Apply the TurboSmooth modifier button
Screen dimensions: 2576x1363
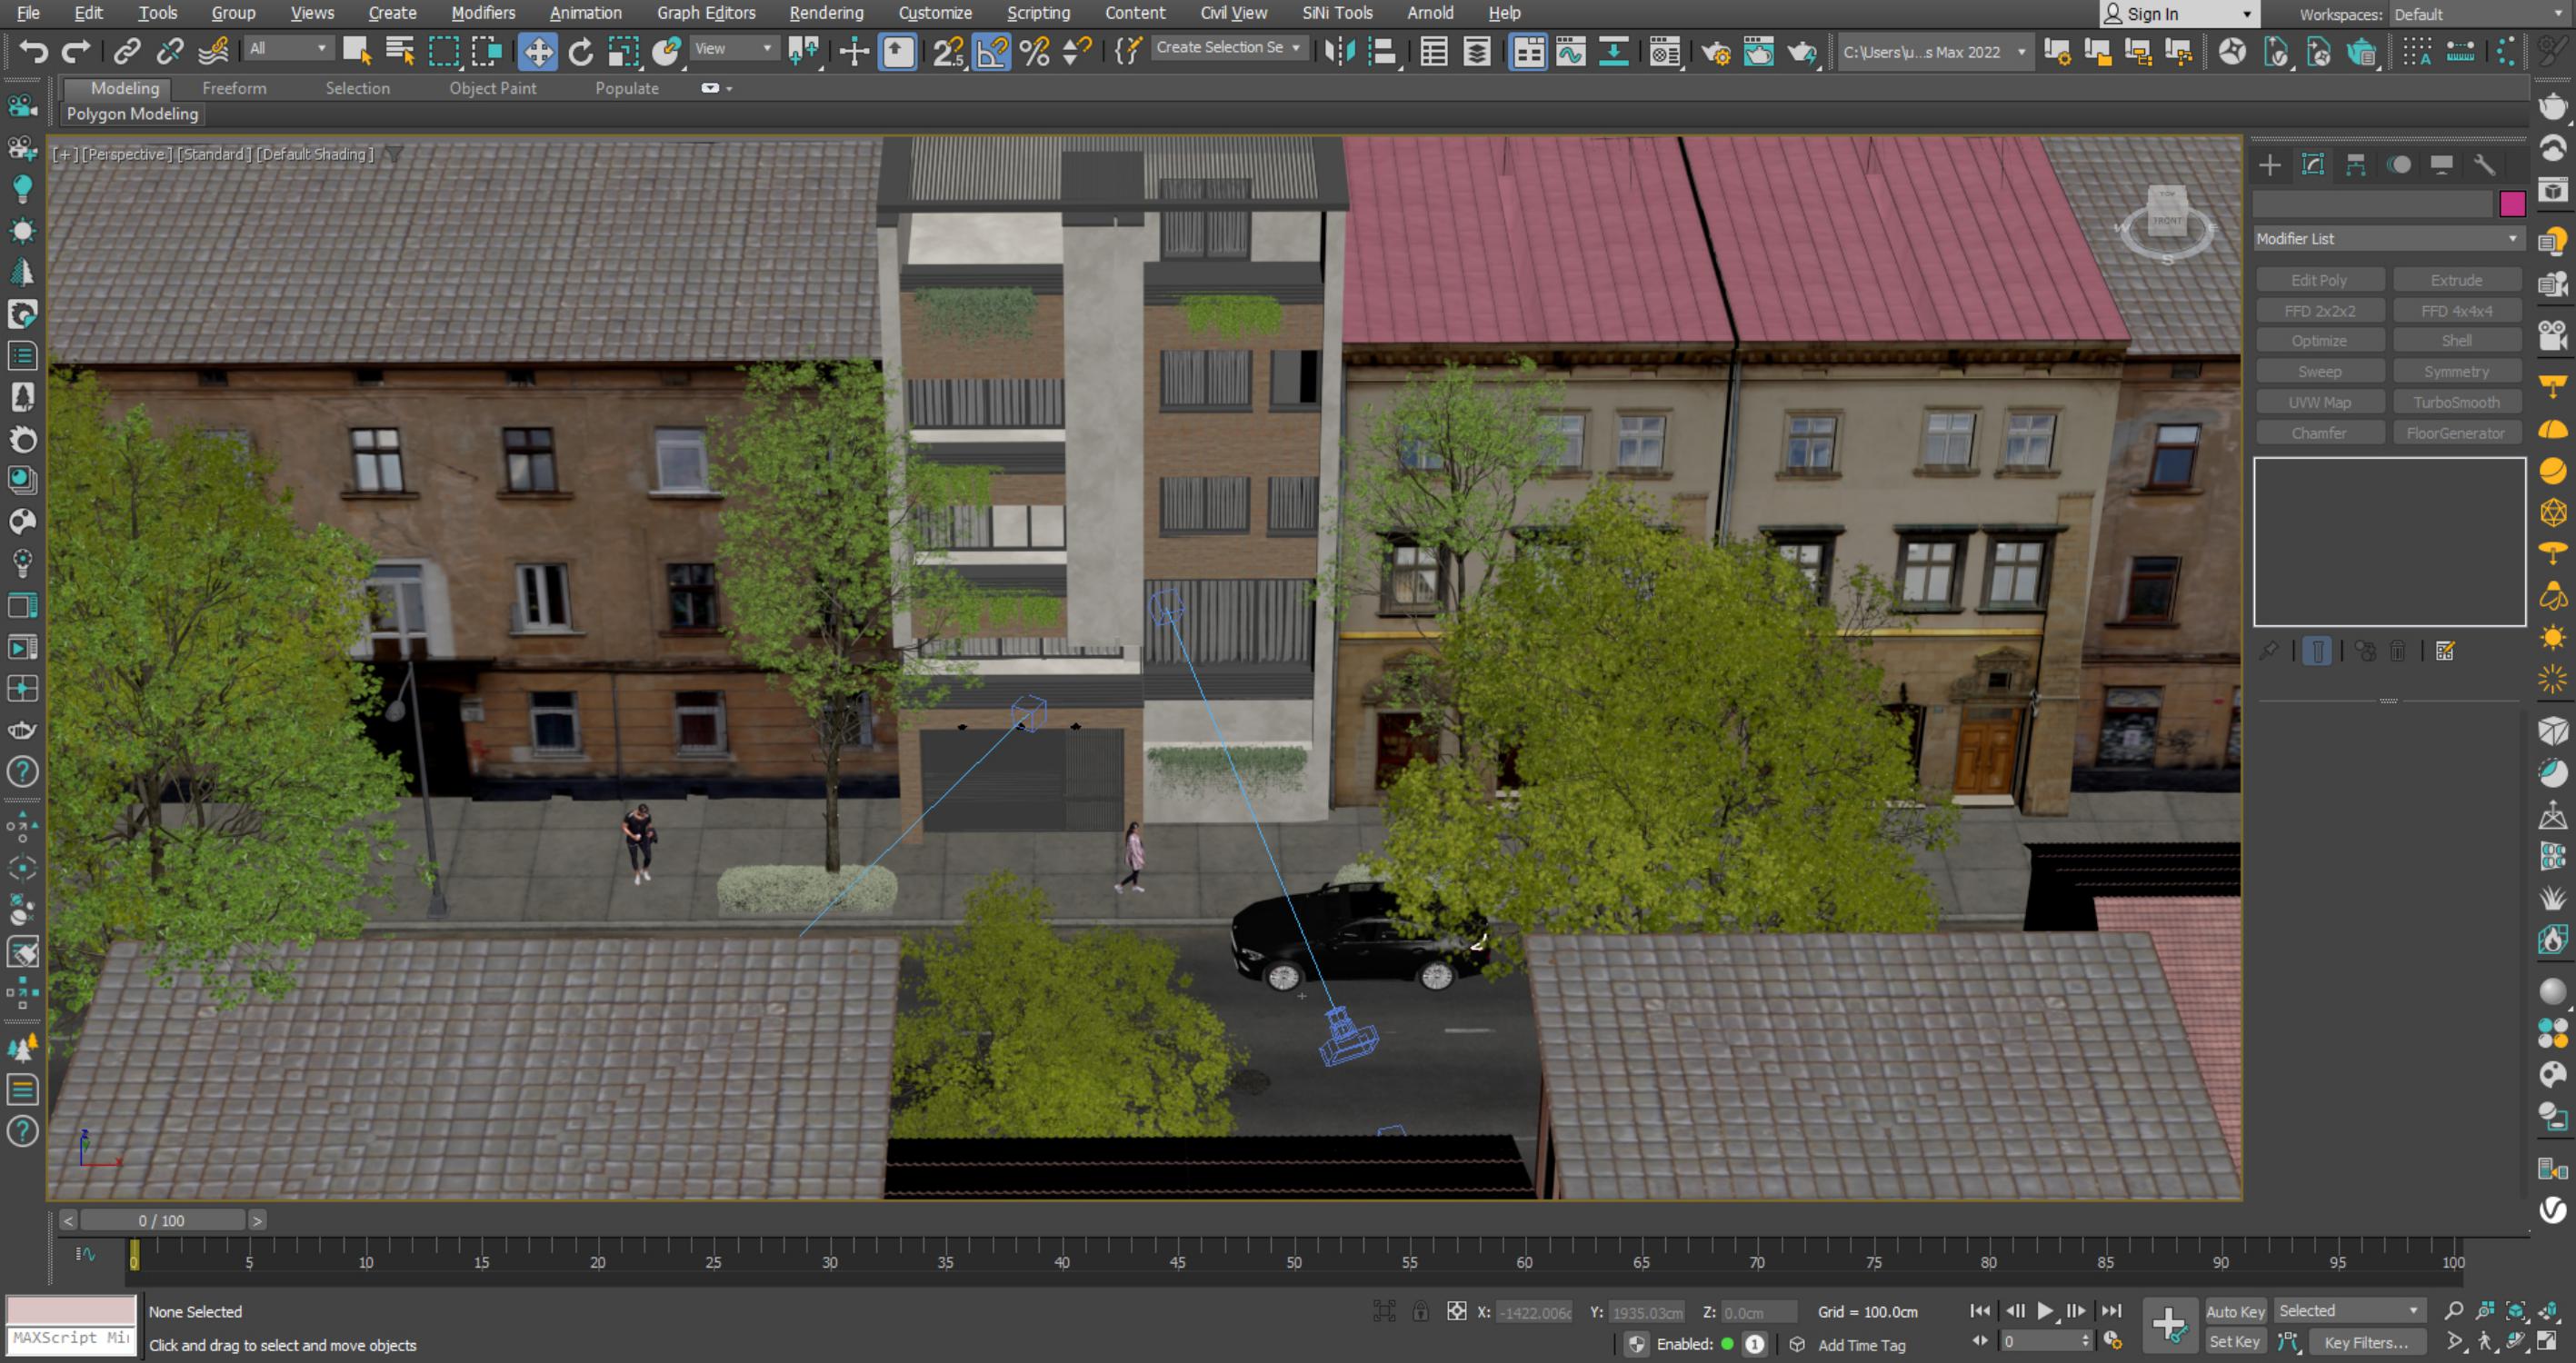(x=2456, y=402)
